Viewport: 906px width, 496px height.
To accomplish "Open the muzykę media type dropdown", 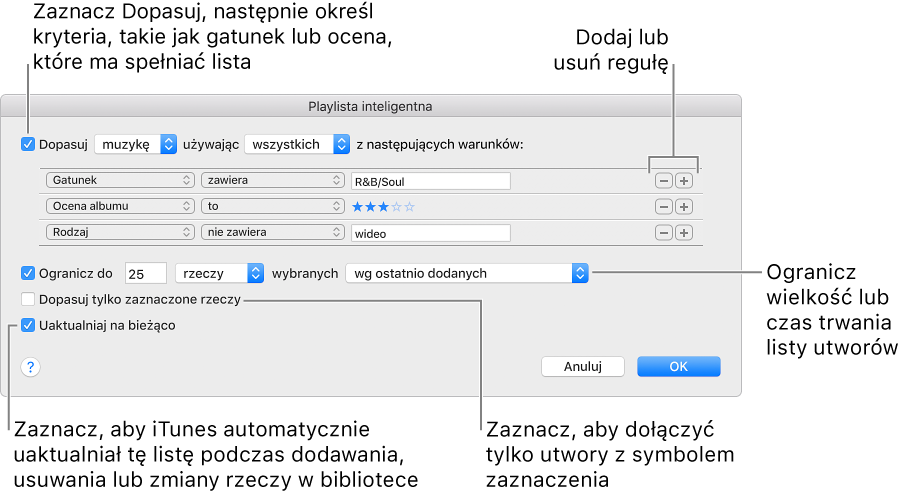I will point(135,144).
